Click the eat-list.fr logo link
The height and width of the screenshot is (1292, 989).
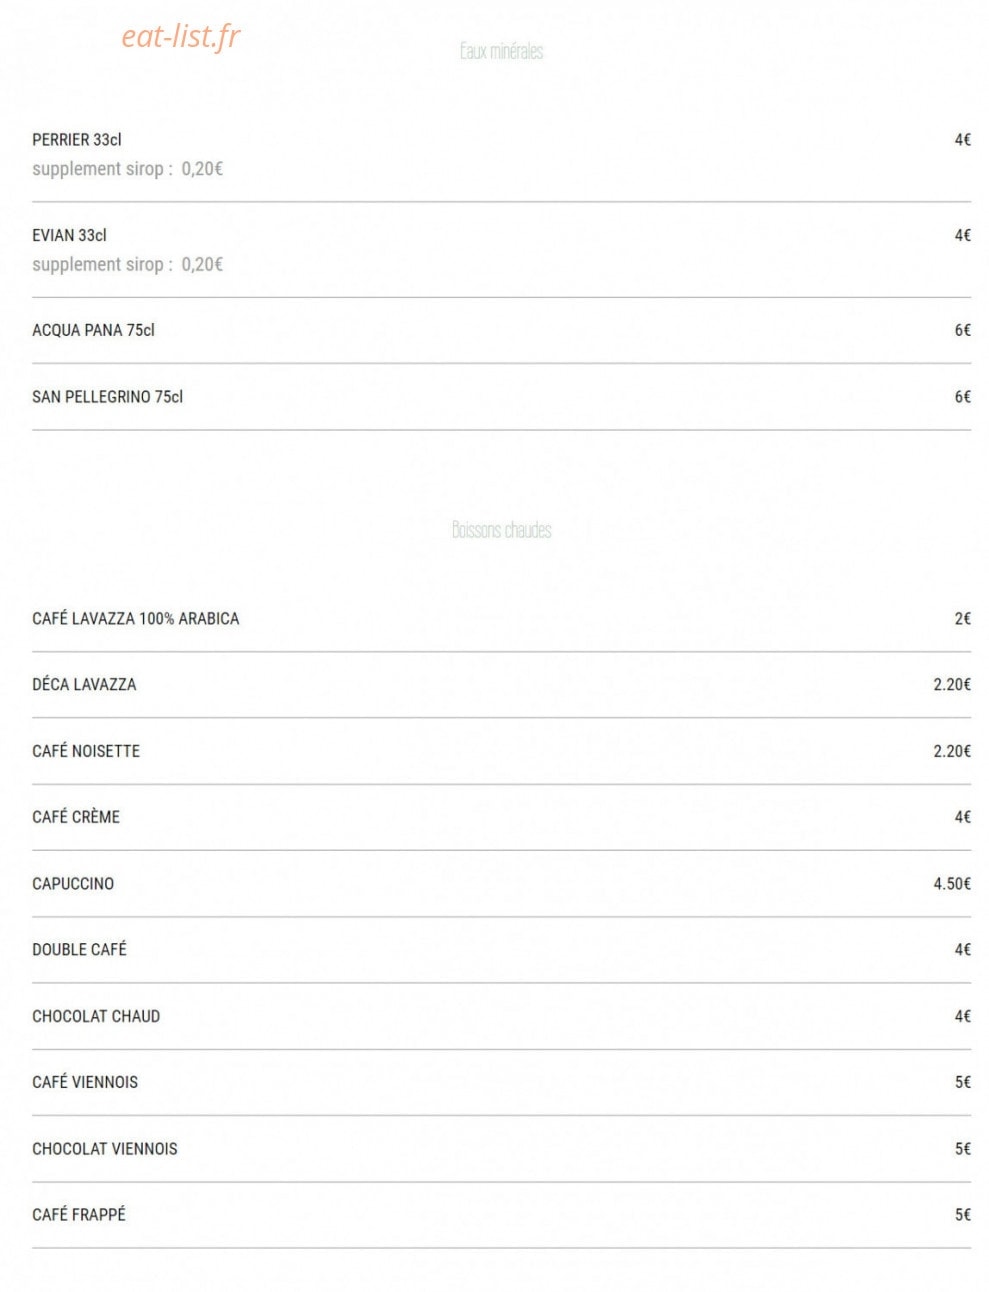coord(181,36)
